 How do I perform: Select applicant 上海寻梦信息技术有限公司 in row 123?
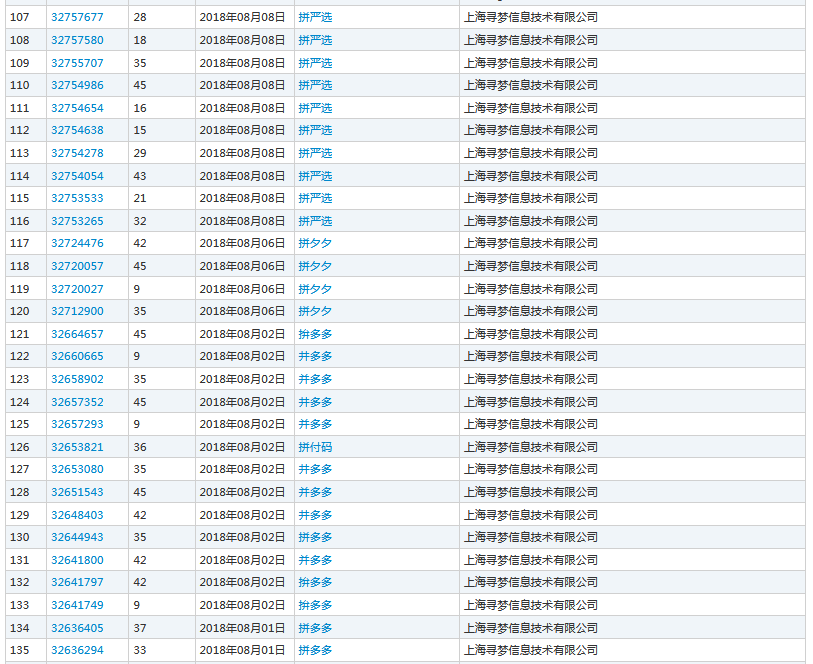tap(531, 379)
